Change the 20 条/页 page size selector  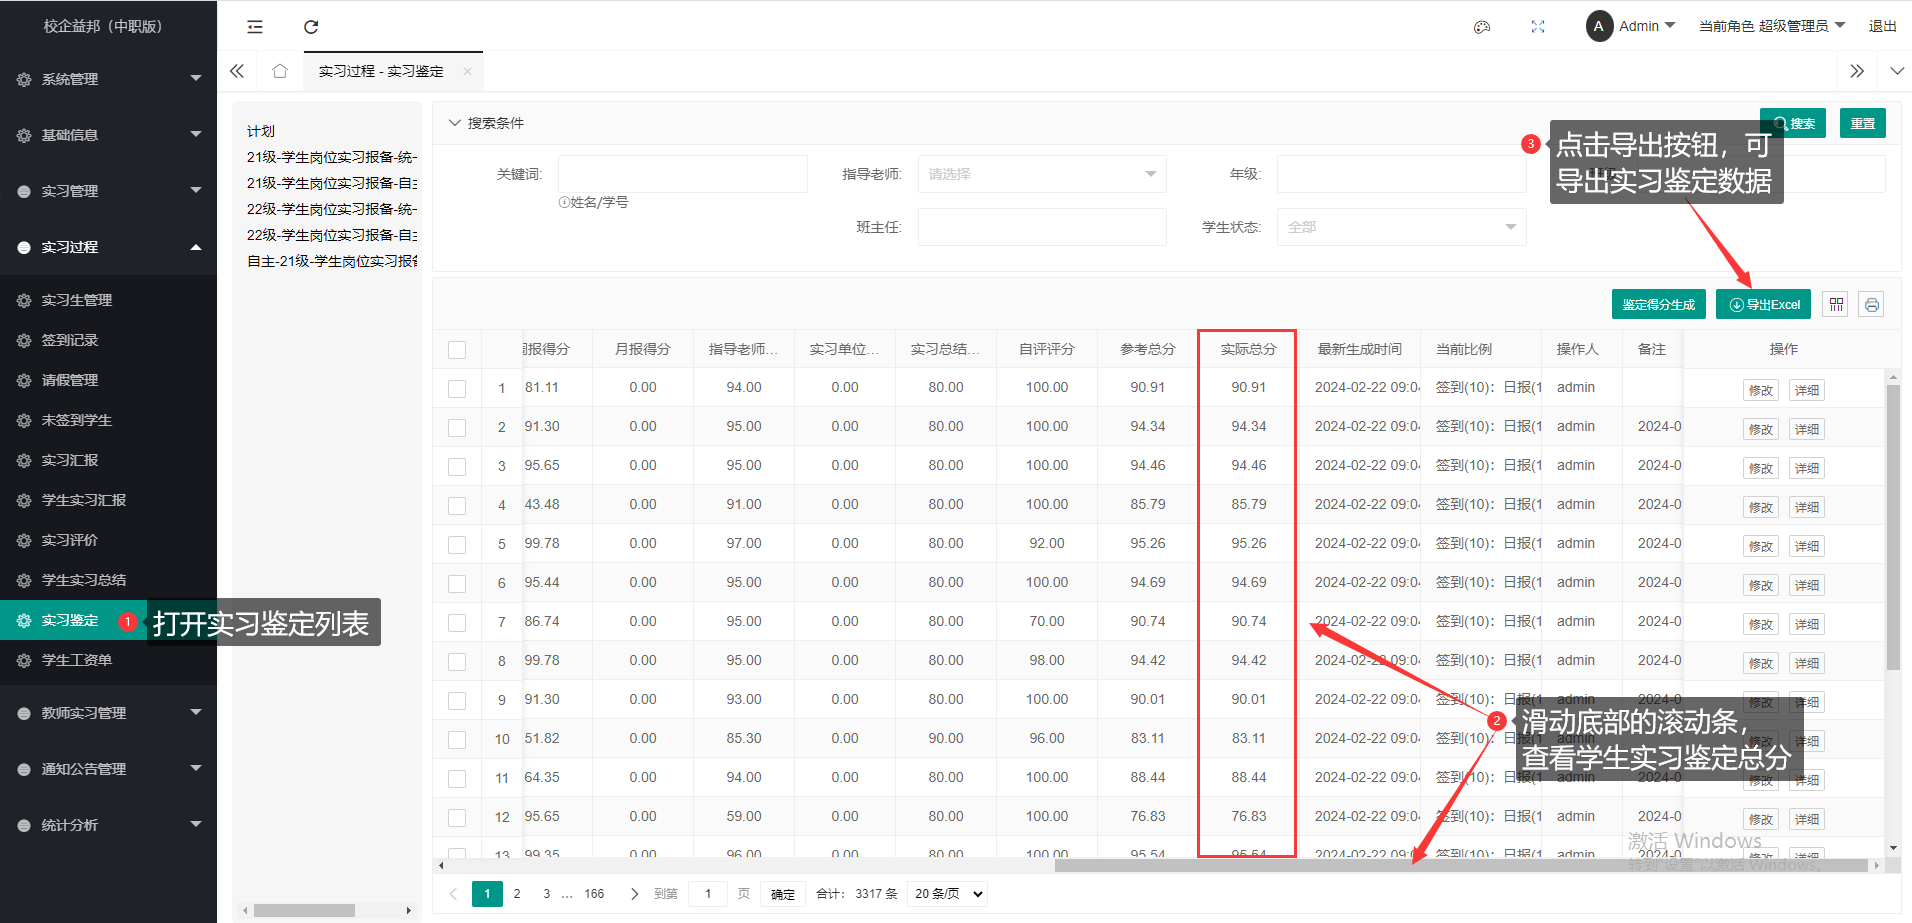tap(948, 894)
